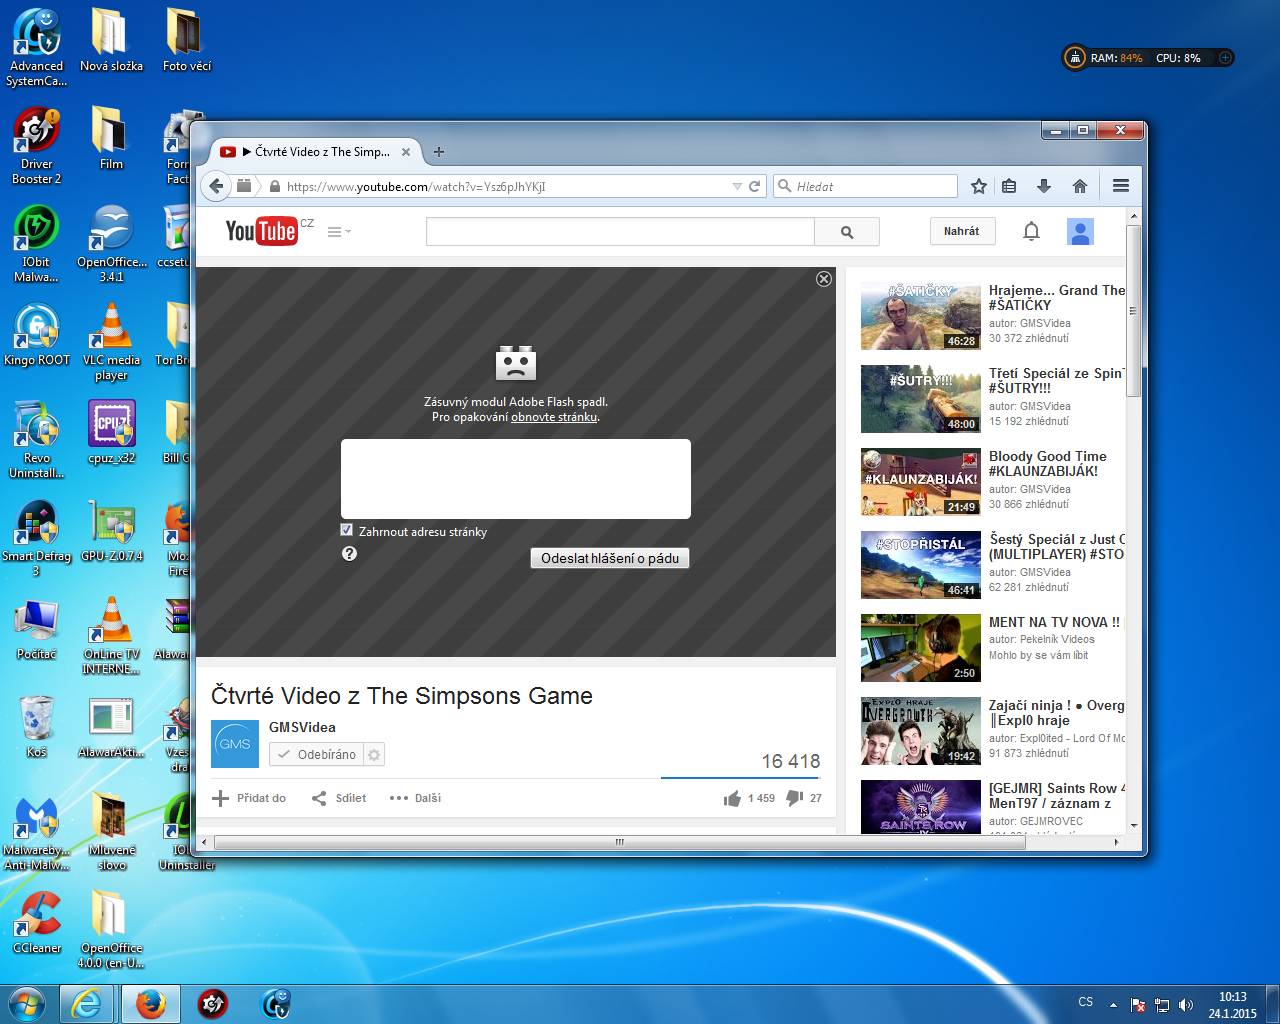
Task: Go to the Firefox home page icon
Action: click(1080, 186)
